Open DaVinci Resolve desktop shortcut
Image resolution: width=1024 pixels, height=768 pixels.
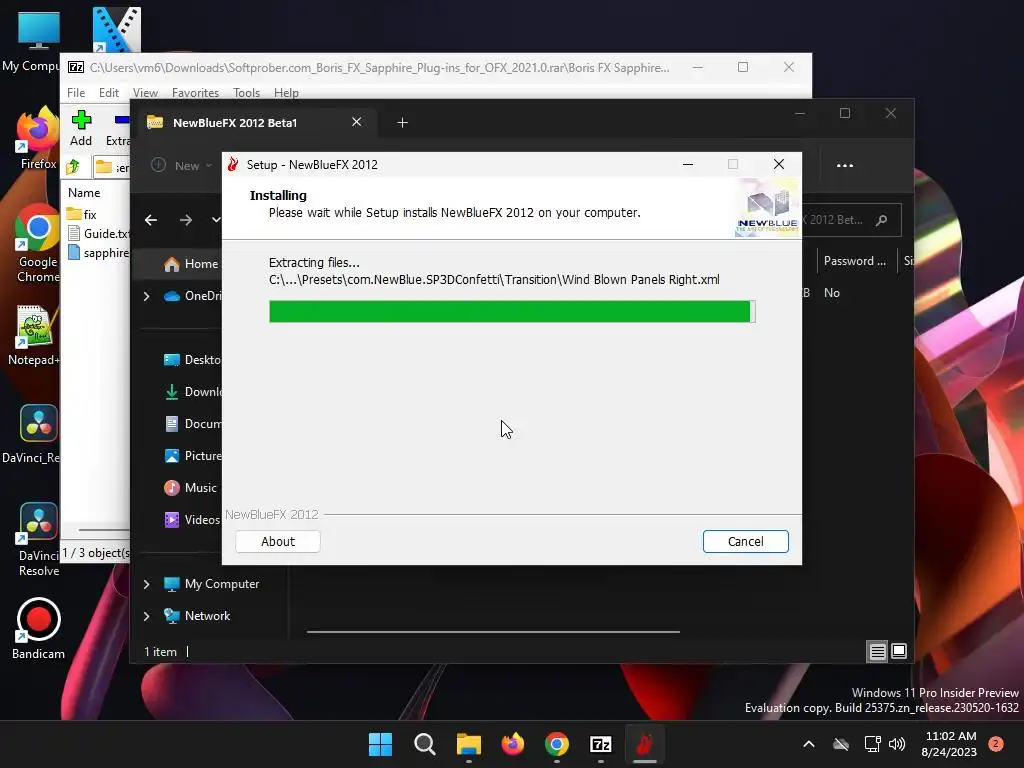point(38,539)
